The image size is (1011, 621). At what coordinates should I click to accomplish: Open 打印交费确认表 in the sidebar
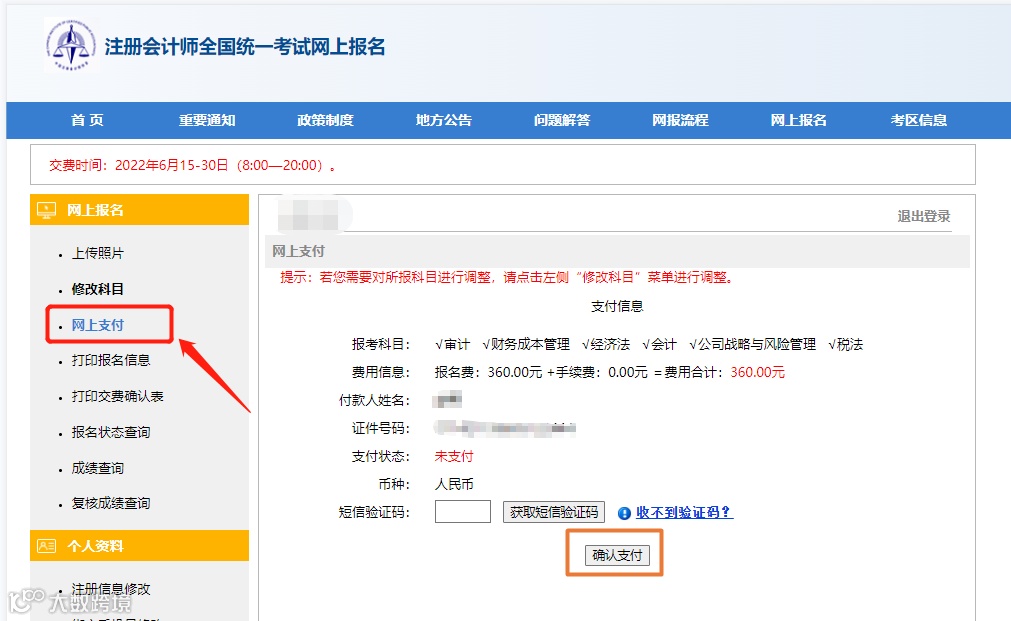click(x=117, y=396)
